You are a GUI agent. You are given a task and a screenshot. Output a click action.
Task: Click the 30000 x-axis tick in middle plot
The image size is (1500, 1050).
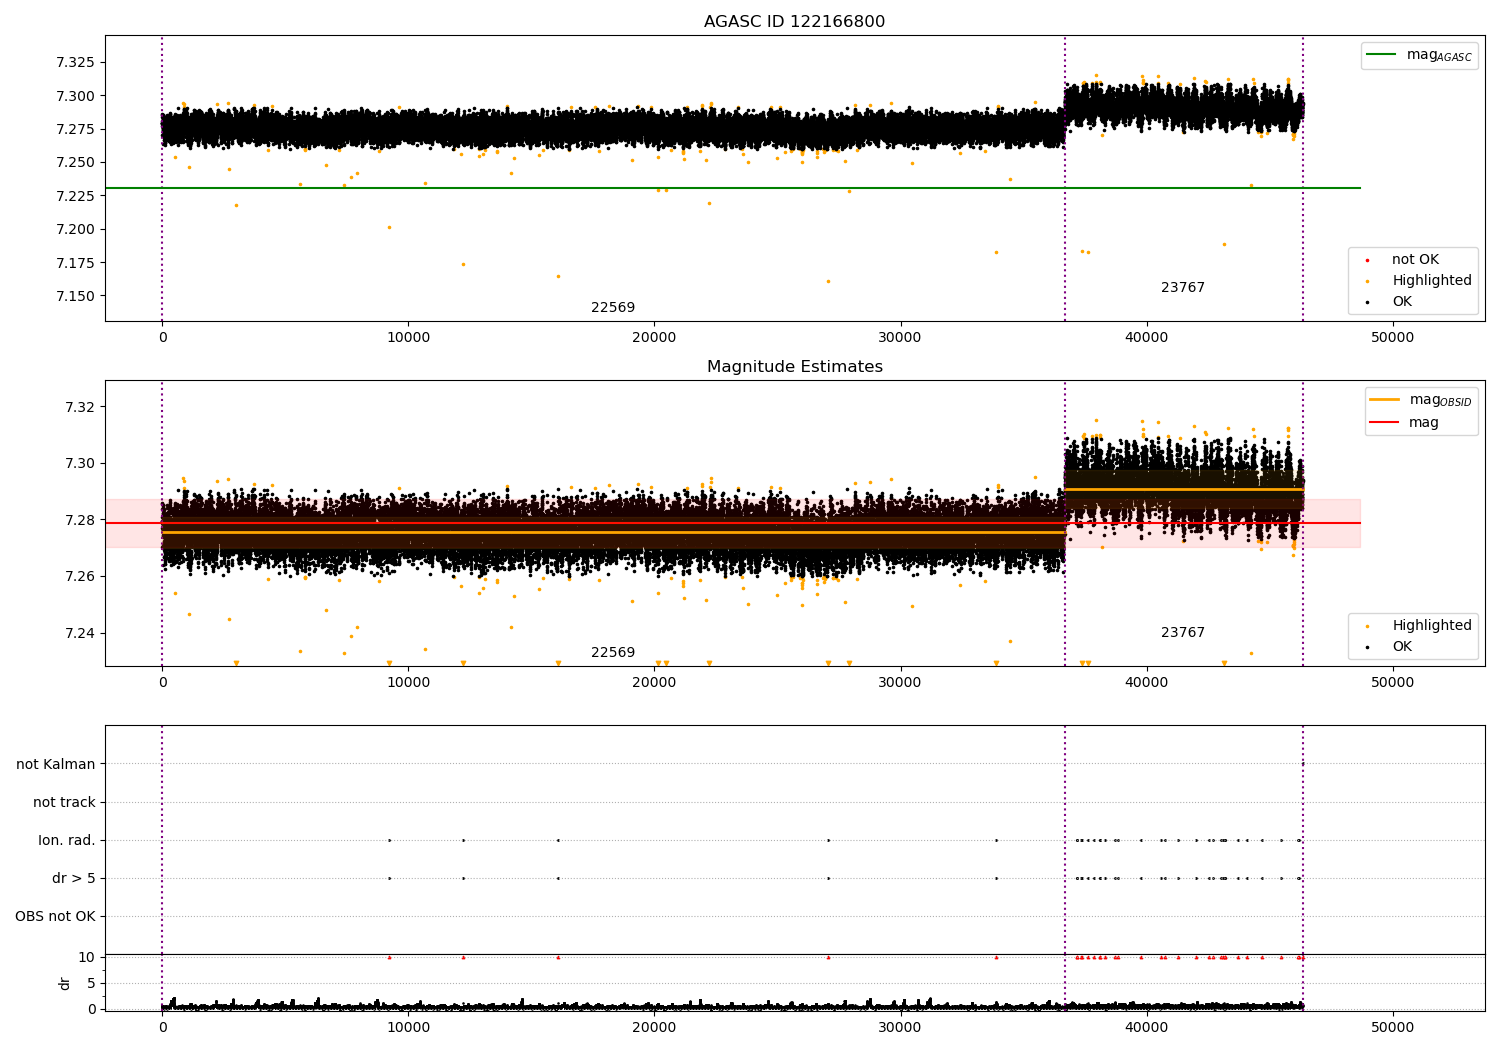pyautogui.click(x=900, y=683)
